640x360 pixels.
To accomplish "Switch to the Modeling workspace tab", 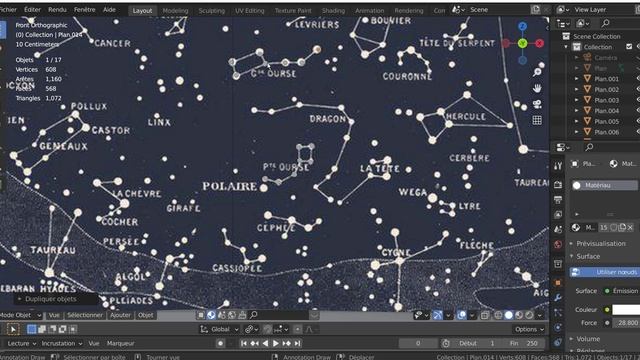I will tap(175, 11).
